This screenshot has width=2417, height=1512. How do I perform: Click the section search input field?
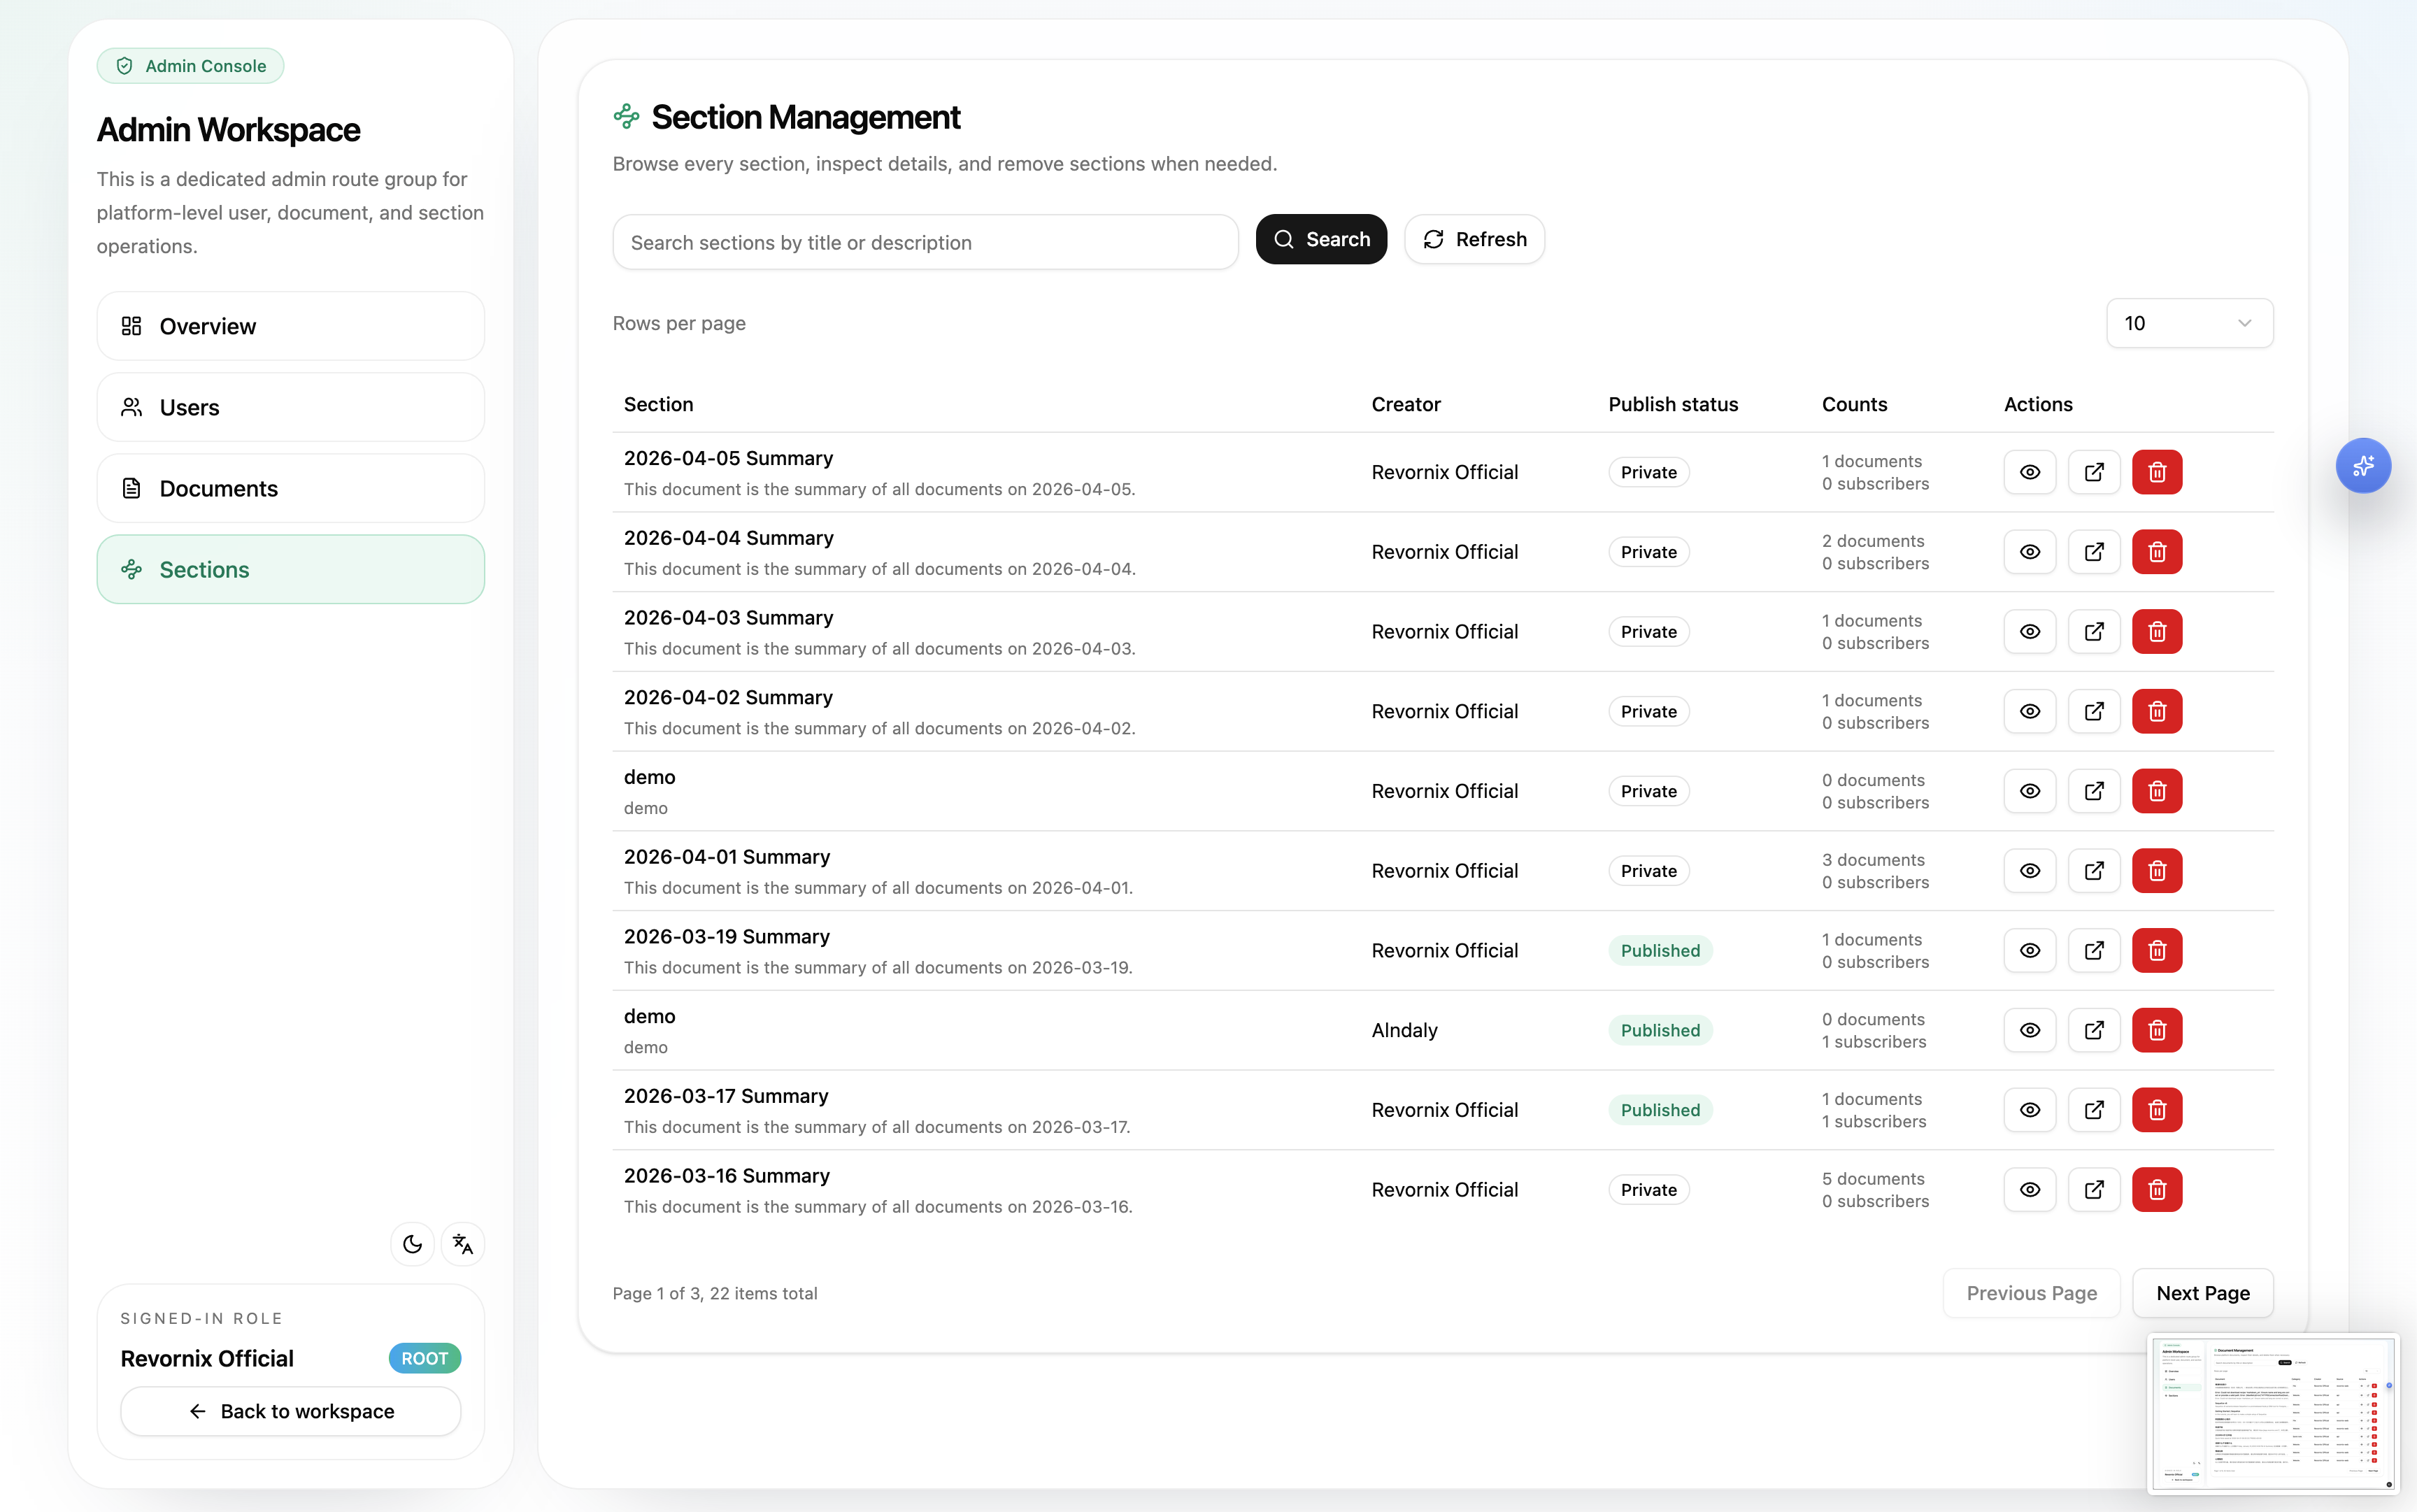pos(925,242)
